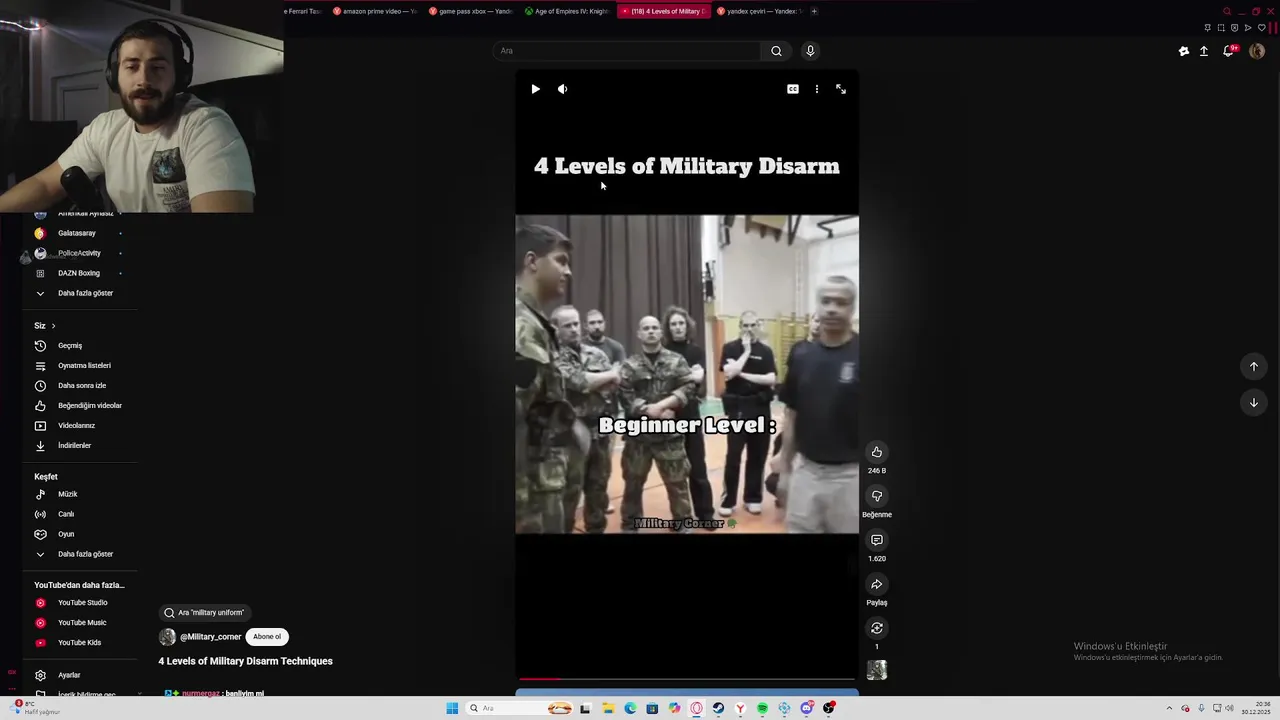
Task: Like the Short with thumbs up
Action: 877,452
